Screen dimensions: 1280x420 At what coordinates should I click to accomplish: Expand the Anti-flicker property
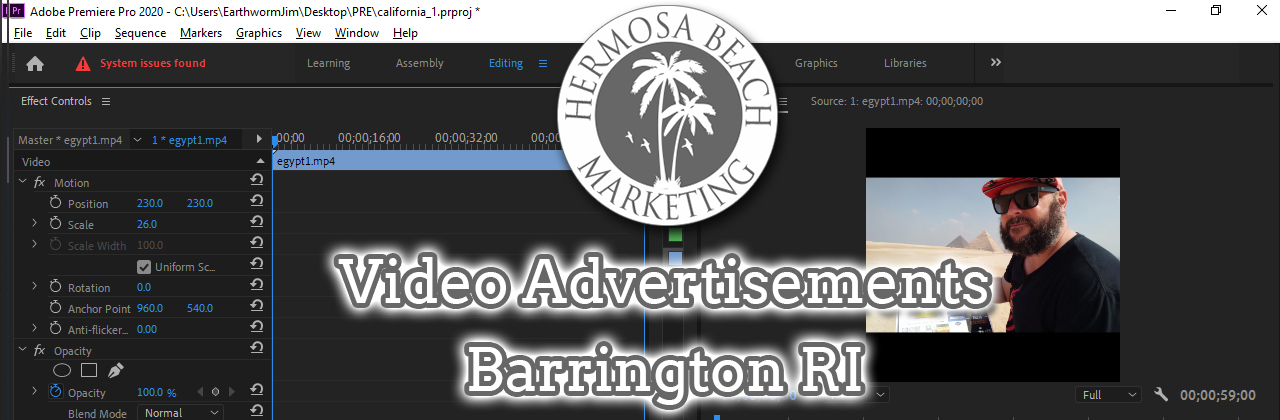click(x=35, y=329)
